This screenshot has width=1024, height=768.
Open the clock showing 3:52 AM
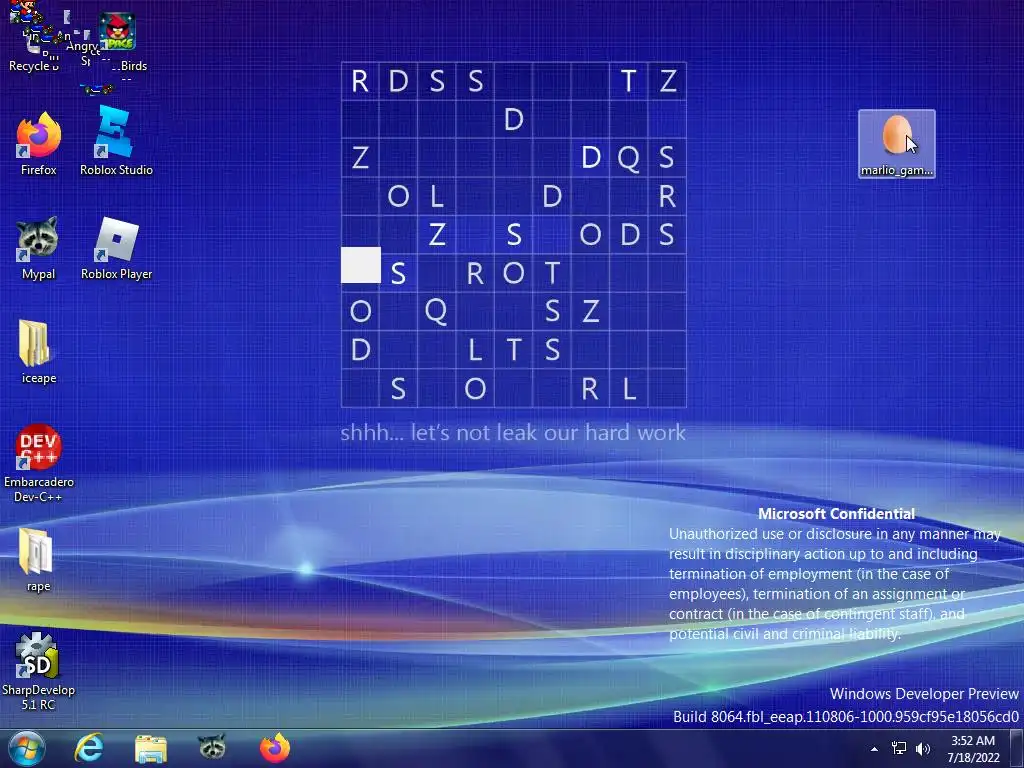(973, 749)
